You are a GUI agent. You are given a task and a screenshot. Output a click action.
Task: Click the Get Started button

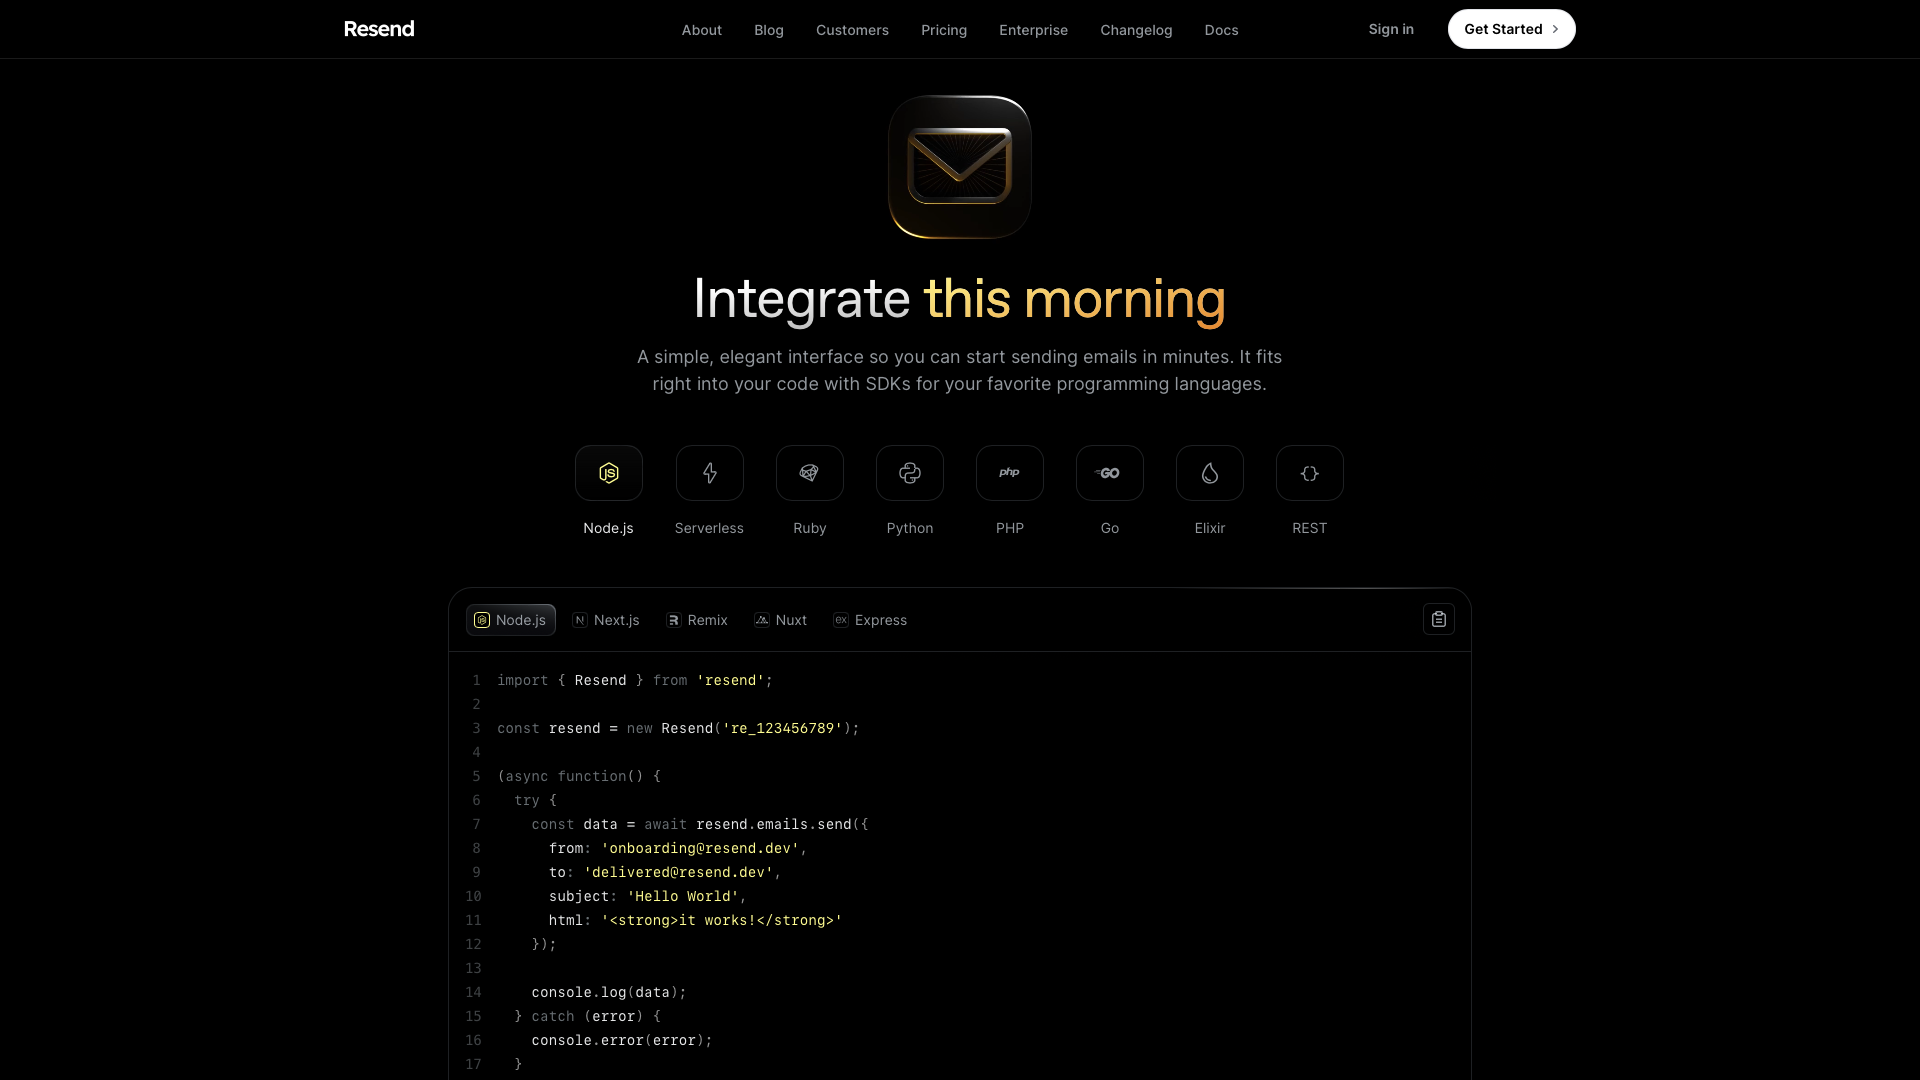[1511, 29]
